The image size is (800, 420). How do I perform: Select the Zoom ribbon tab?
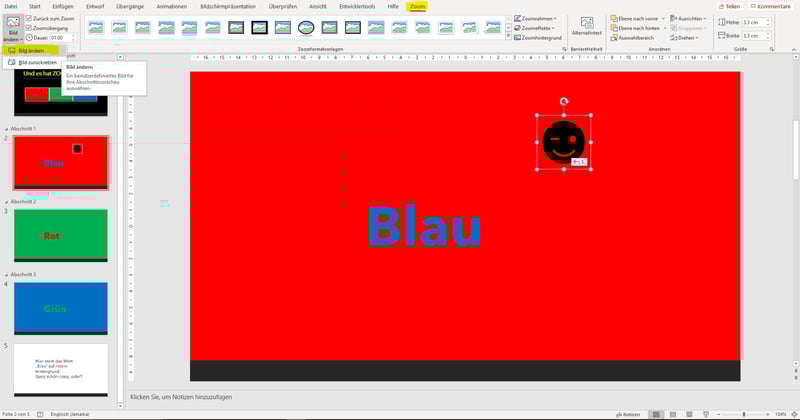pos(417,7)
